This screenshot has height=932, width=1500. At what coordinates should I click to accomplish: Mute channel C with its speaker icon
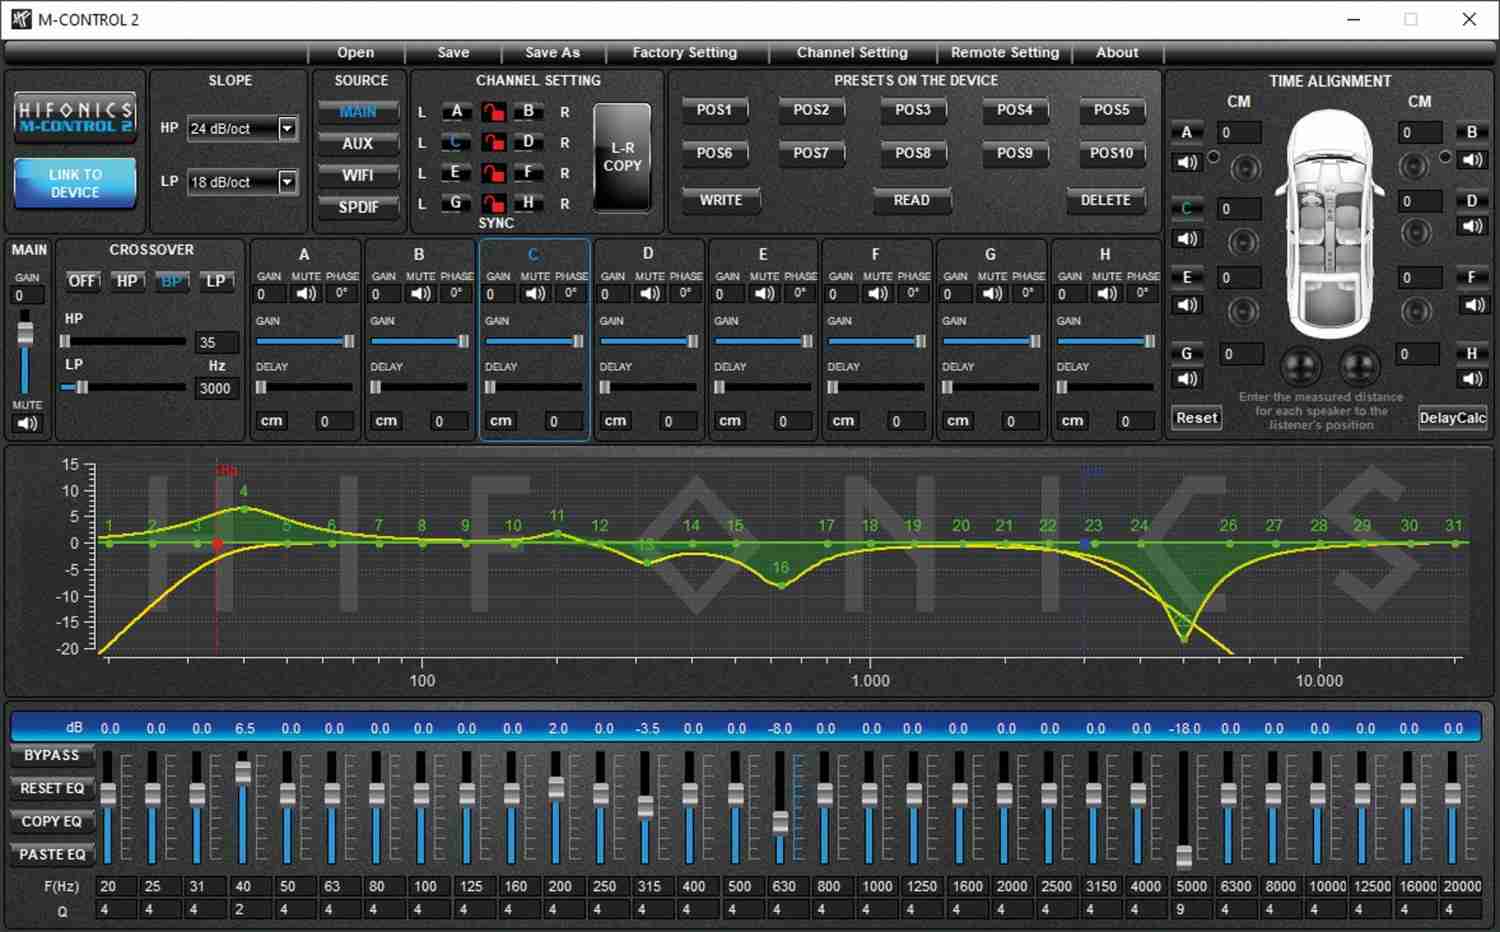click(535, 294)
